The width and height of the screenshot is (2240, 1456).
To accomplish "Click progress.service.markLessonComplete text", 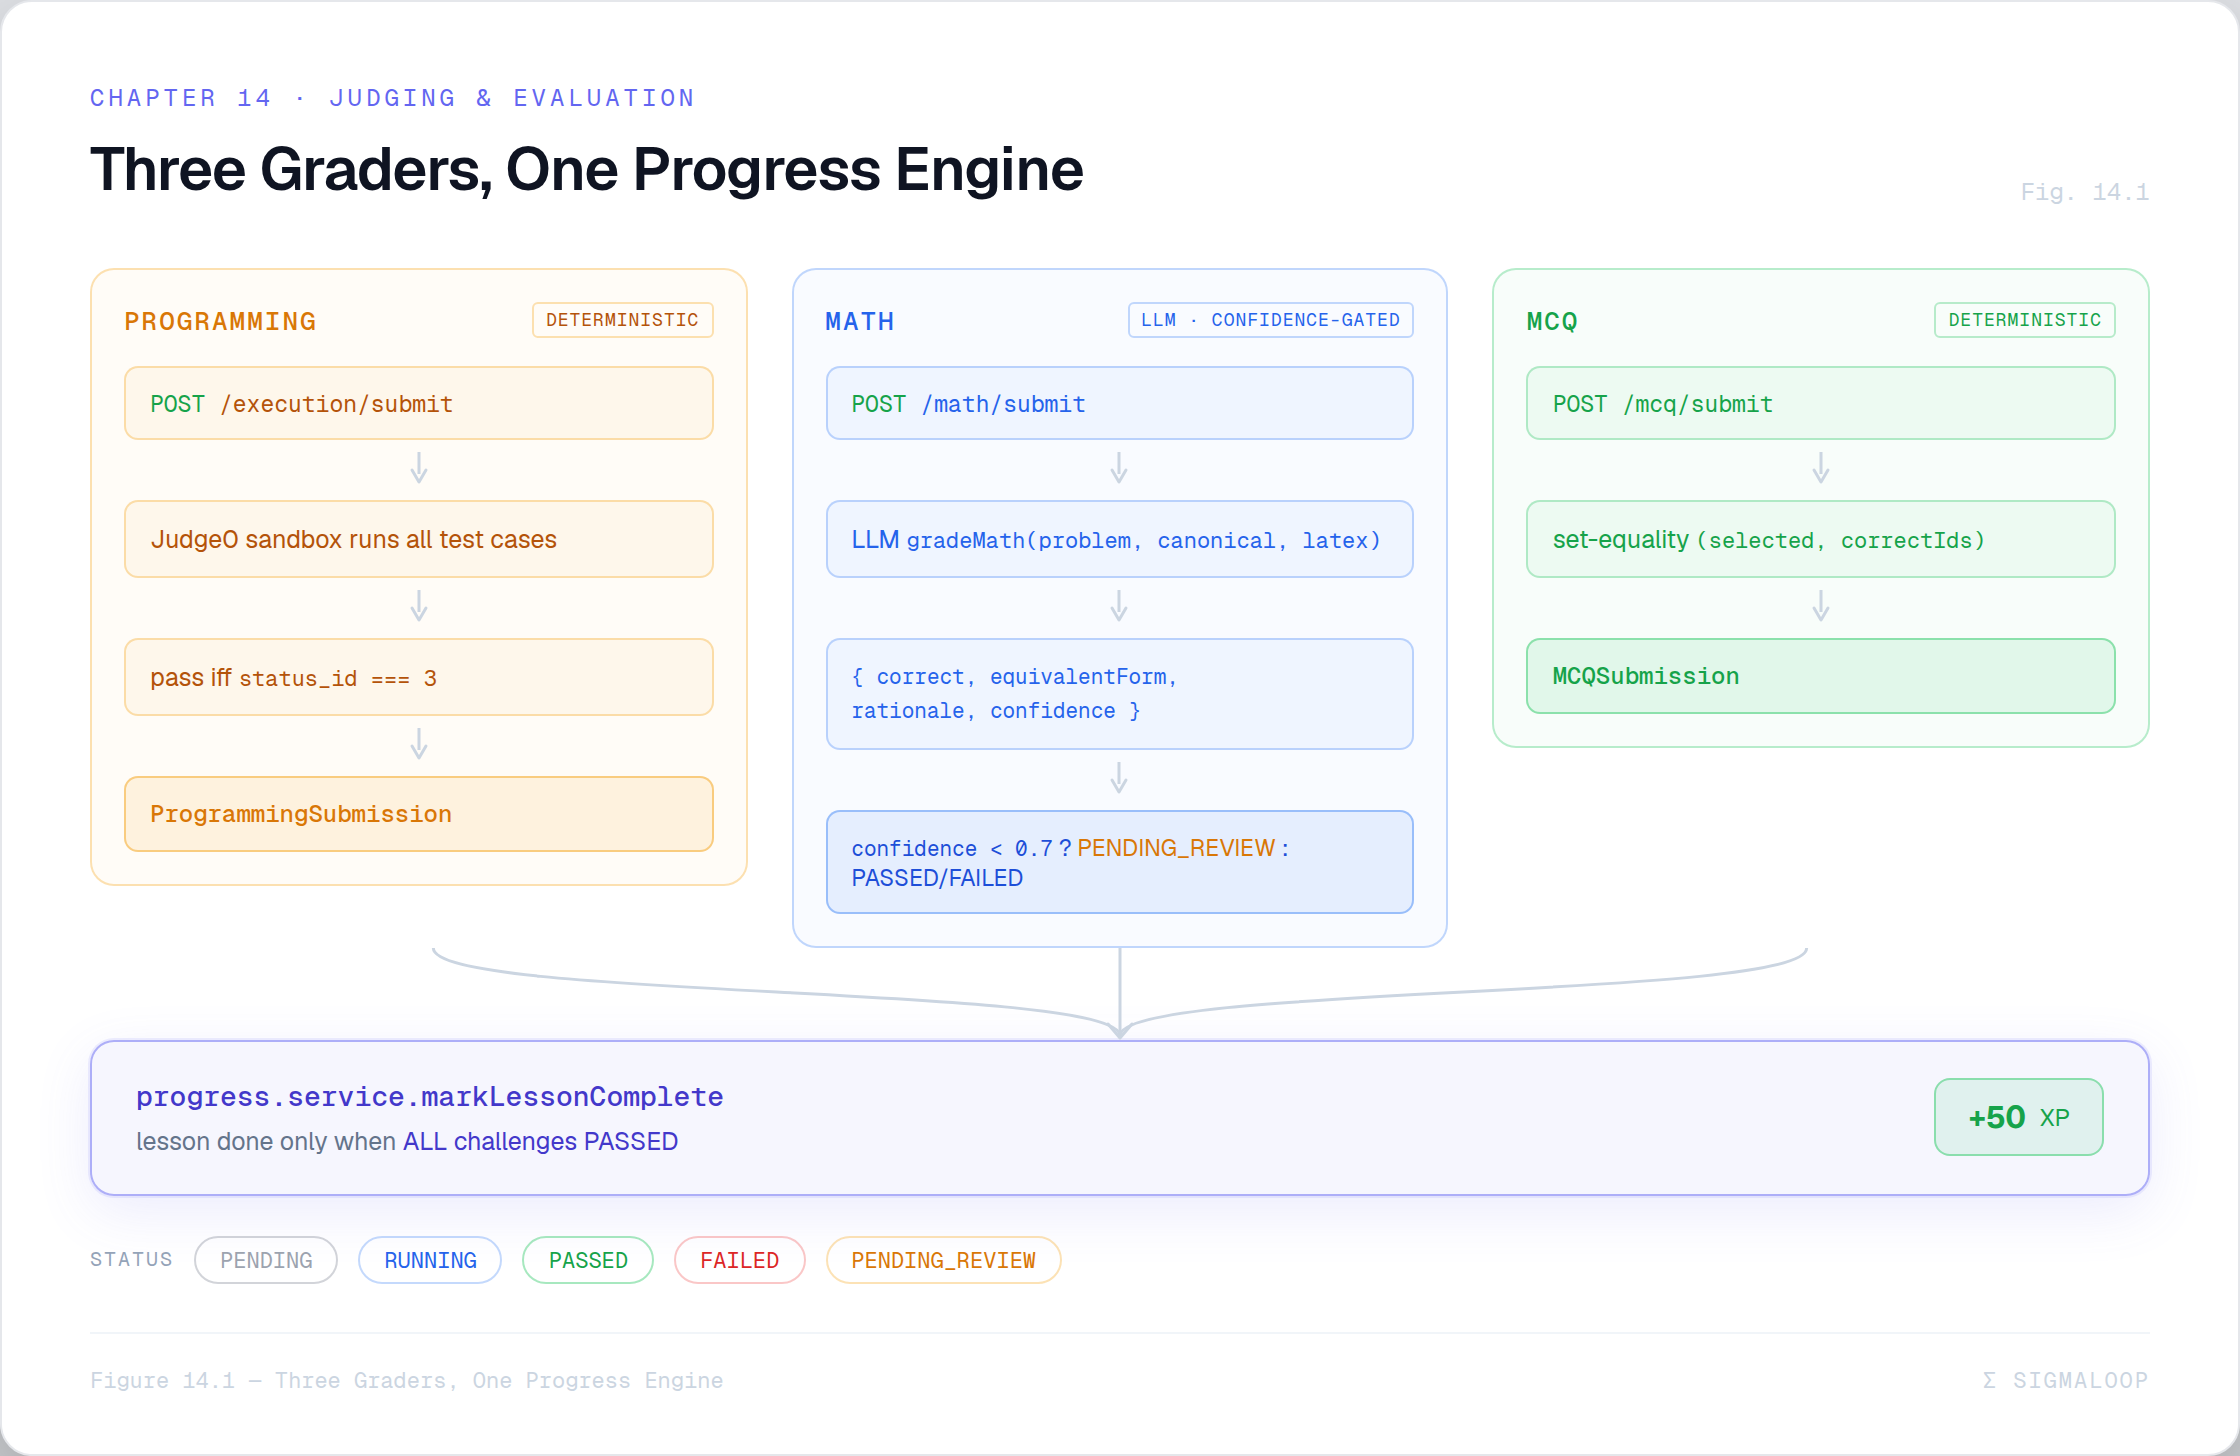I will point(430,1097).
